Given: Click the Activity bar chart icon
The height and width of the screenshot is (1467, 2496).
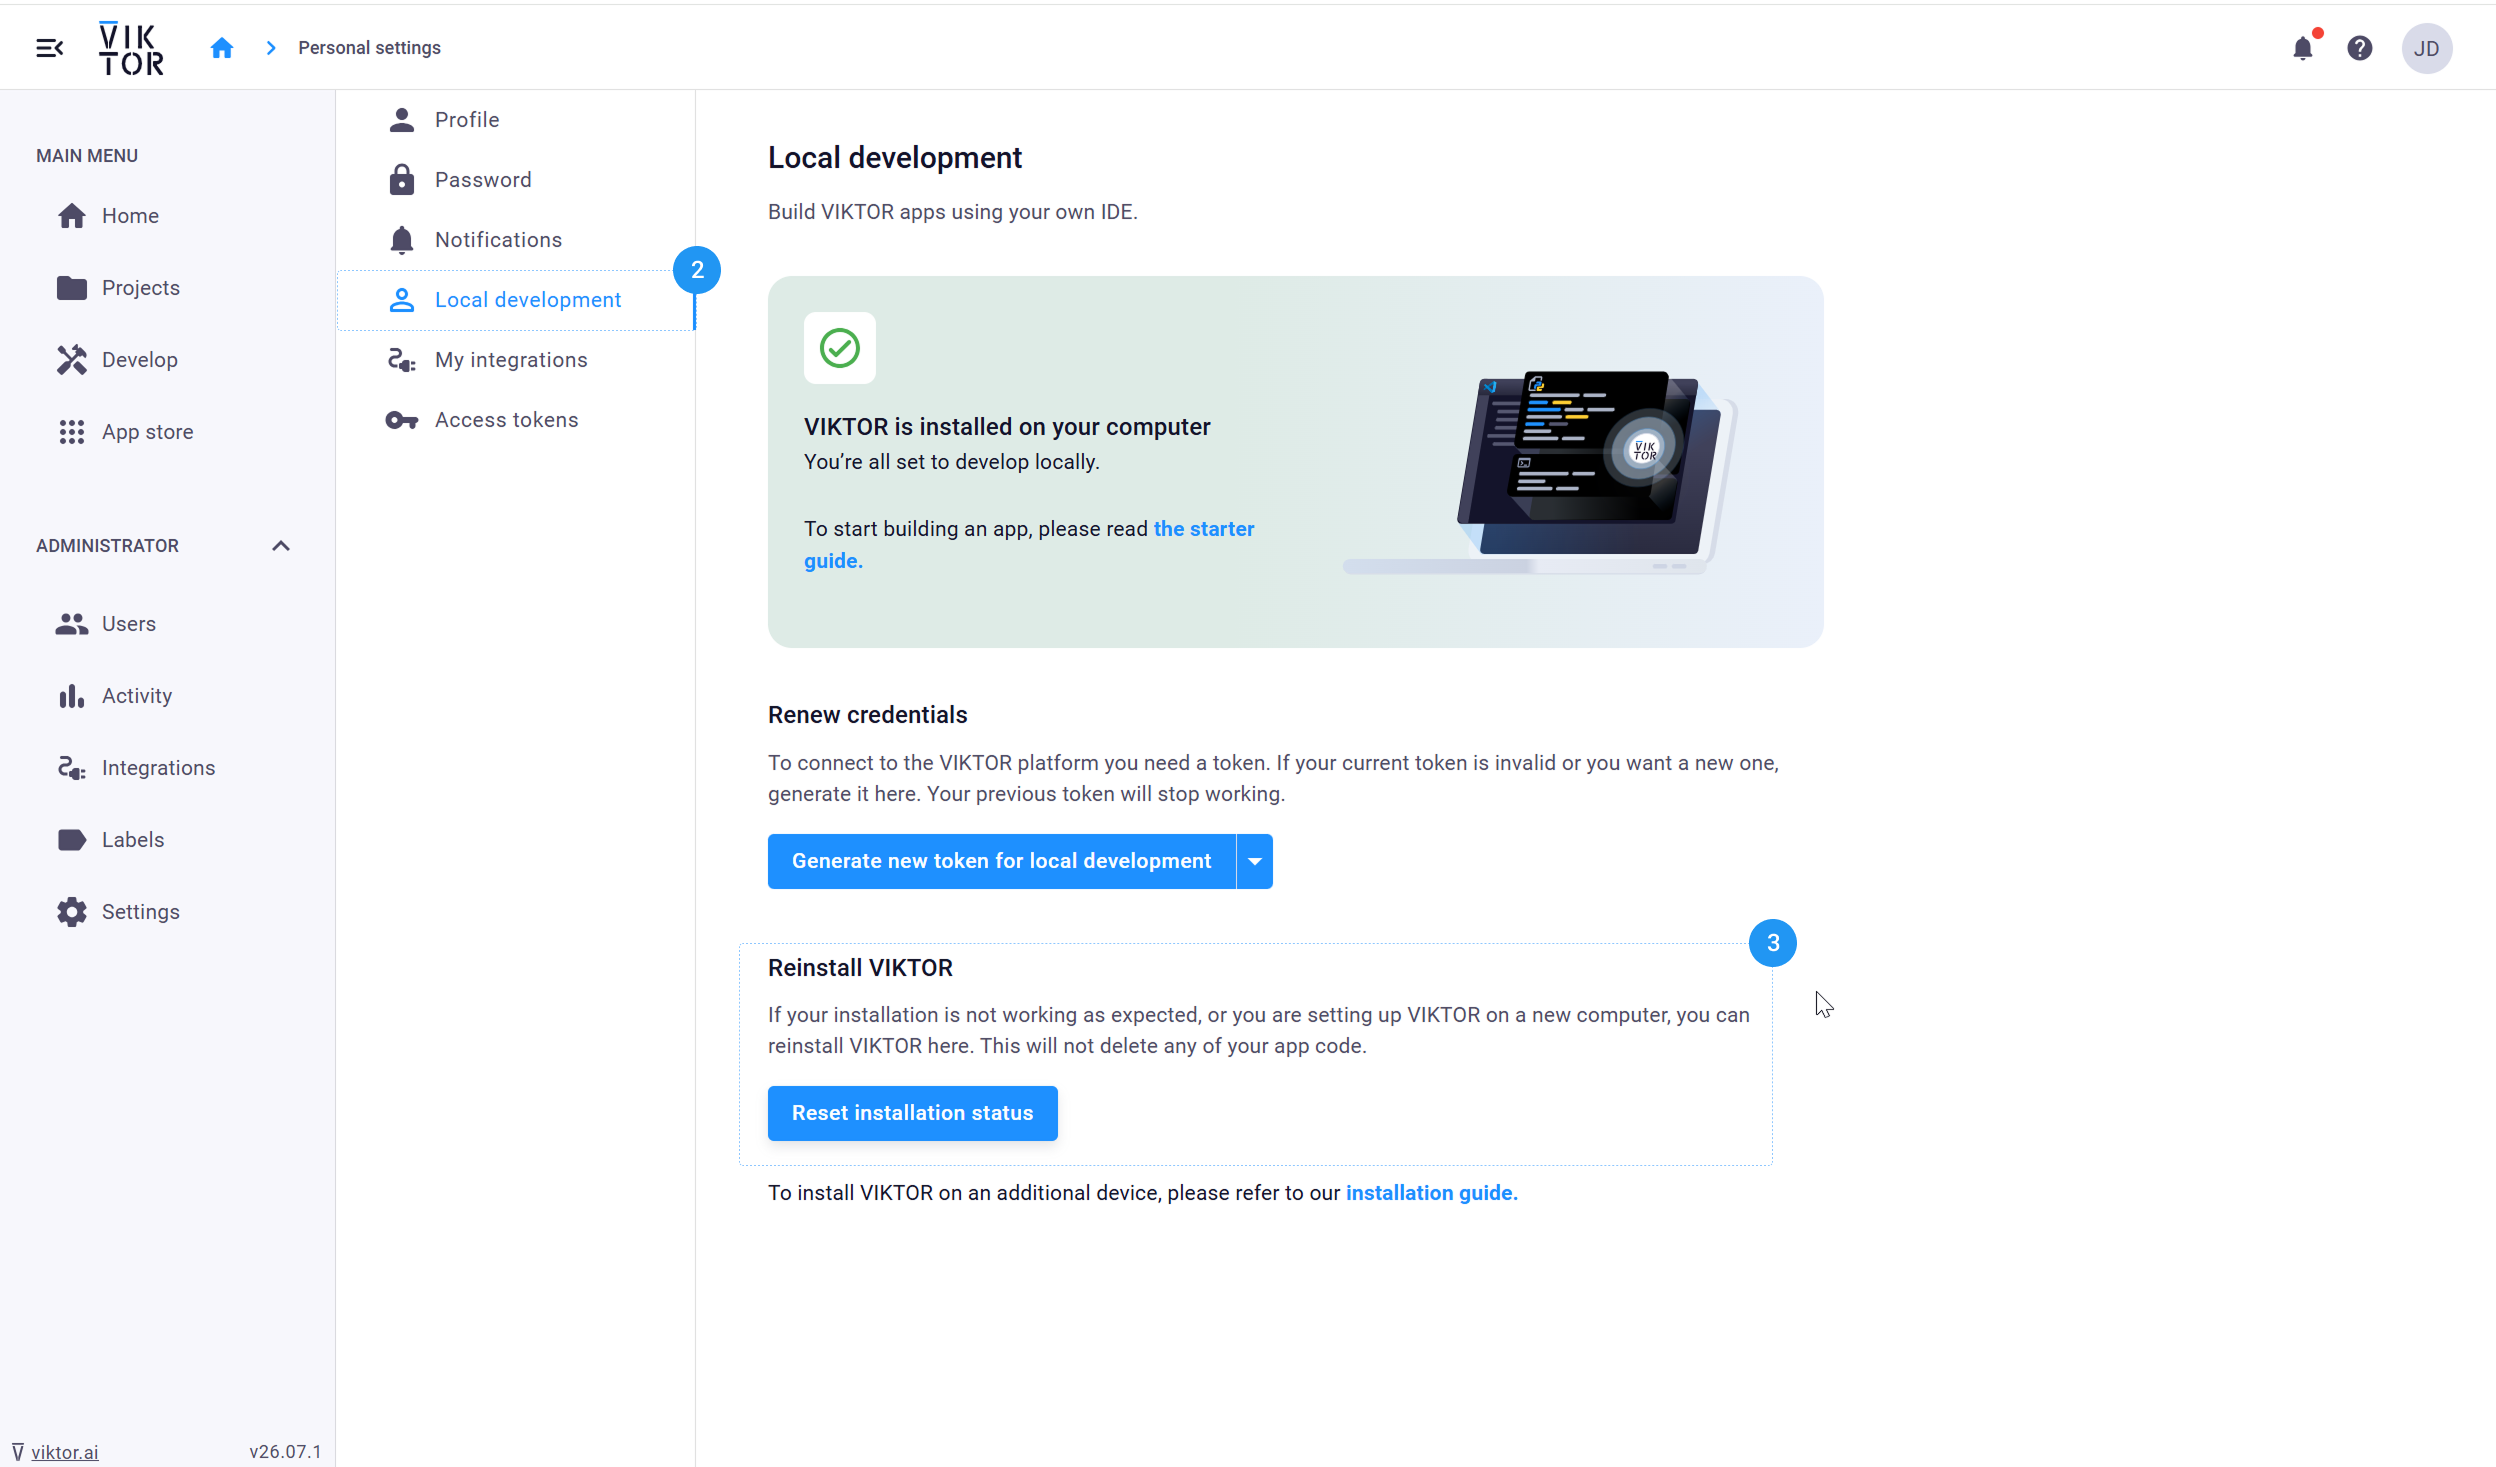Looking at the screenshot, I should pos(72,696).
